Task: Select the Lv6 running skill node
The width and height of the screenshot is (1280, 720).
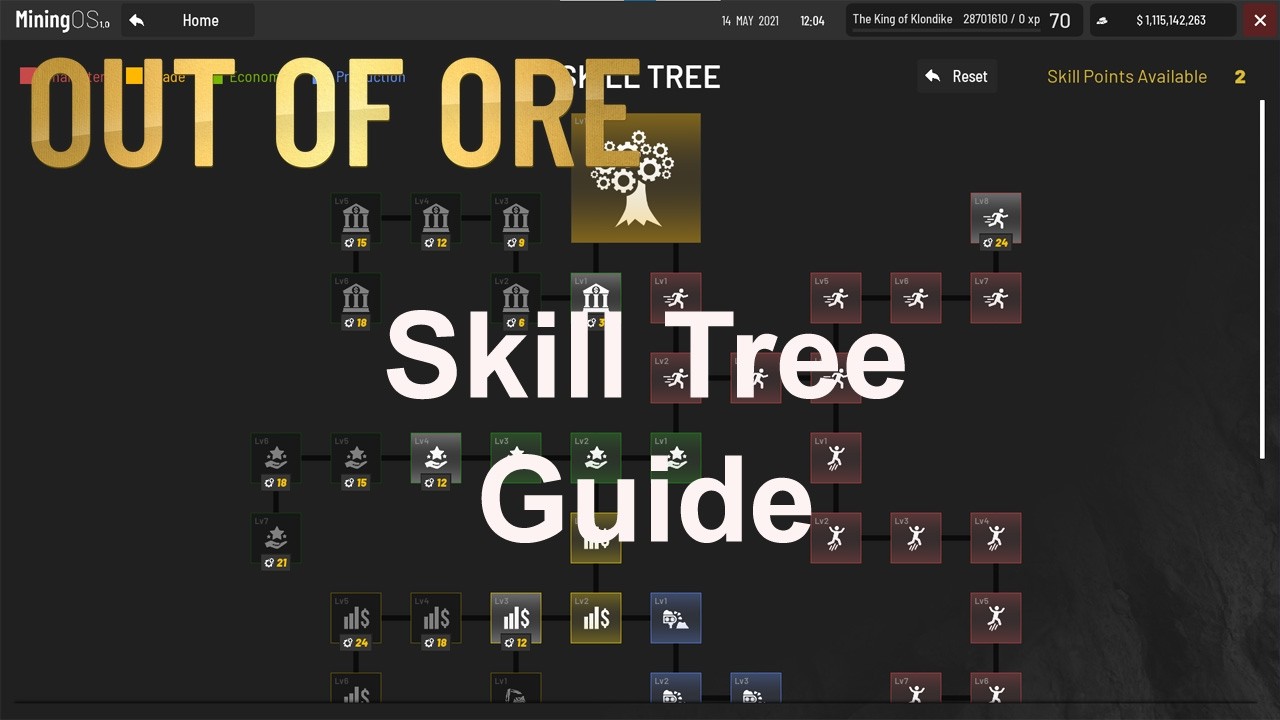Action: coord(916,298)
